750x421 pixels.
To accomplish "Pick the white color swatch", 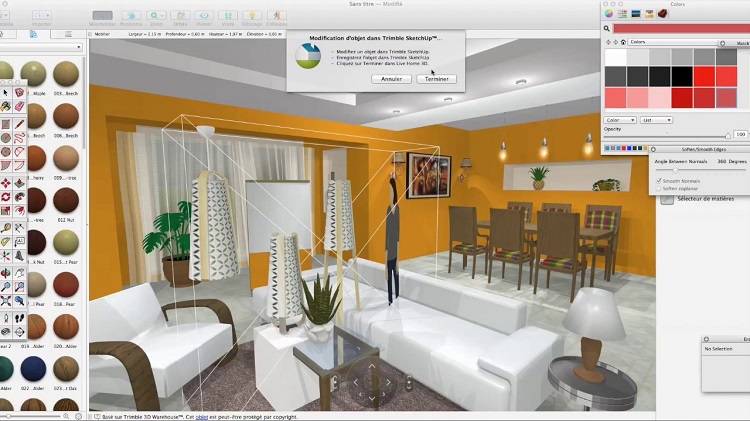I will click(616, 56).
